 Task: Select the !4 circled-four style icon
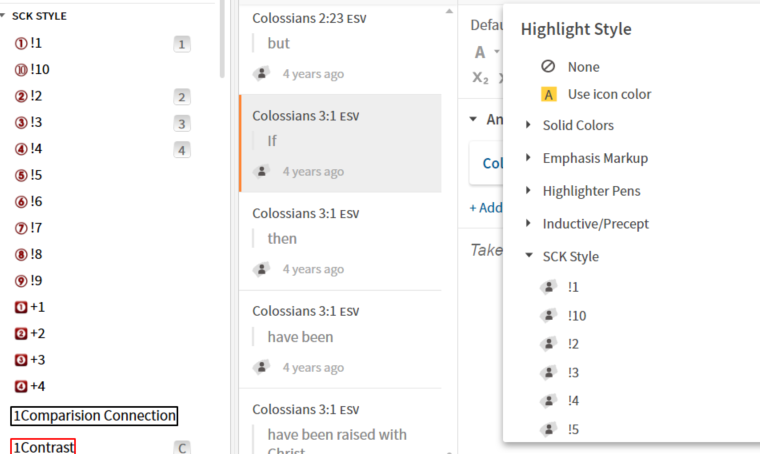click(x=21, y=149)
